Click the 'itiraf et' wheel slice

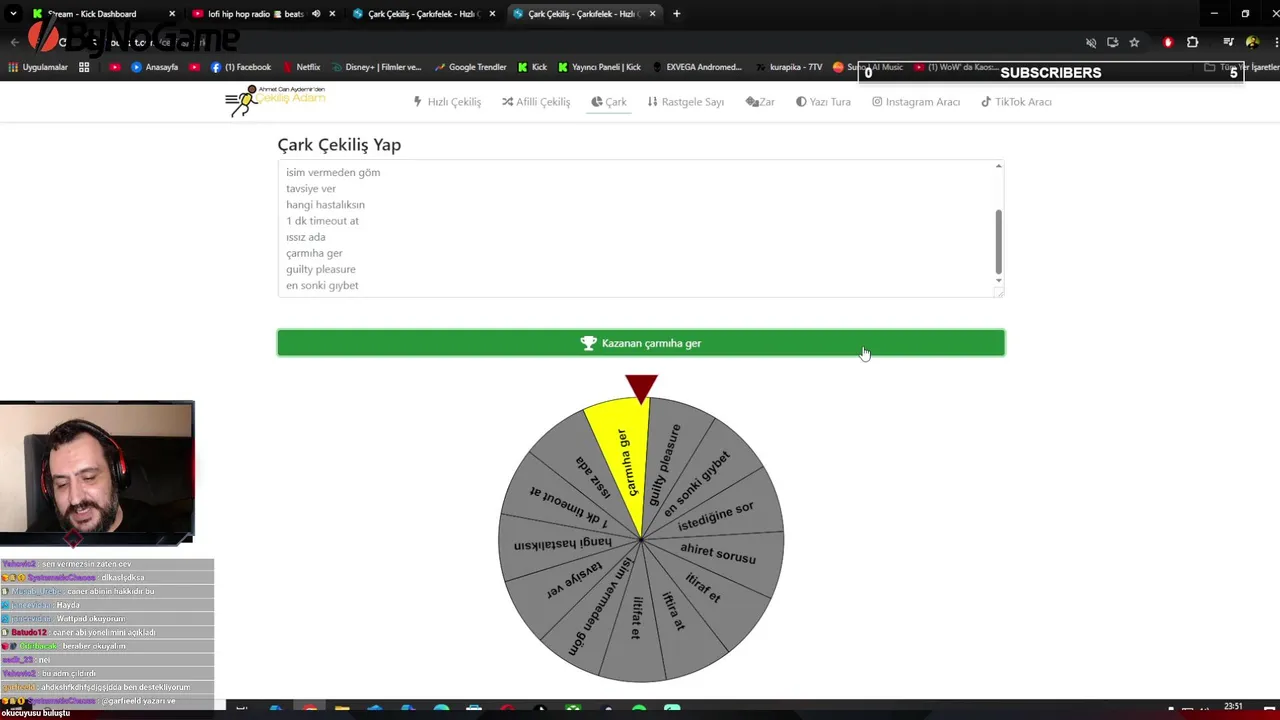pos(703,587)
